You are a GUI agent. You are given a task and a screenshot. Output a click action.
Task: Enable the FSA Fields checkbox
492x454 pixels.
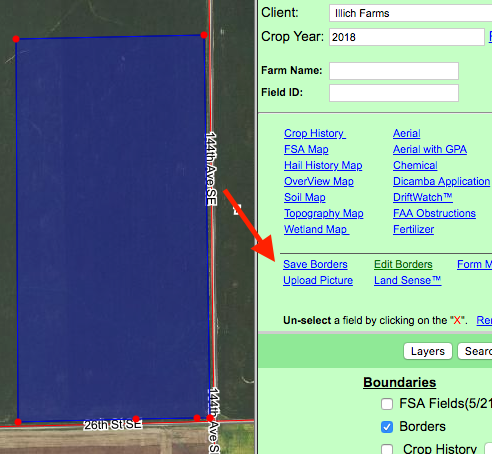click(x=387, y=404)
